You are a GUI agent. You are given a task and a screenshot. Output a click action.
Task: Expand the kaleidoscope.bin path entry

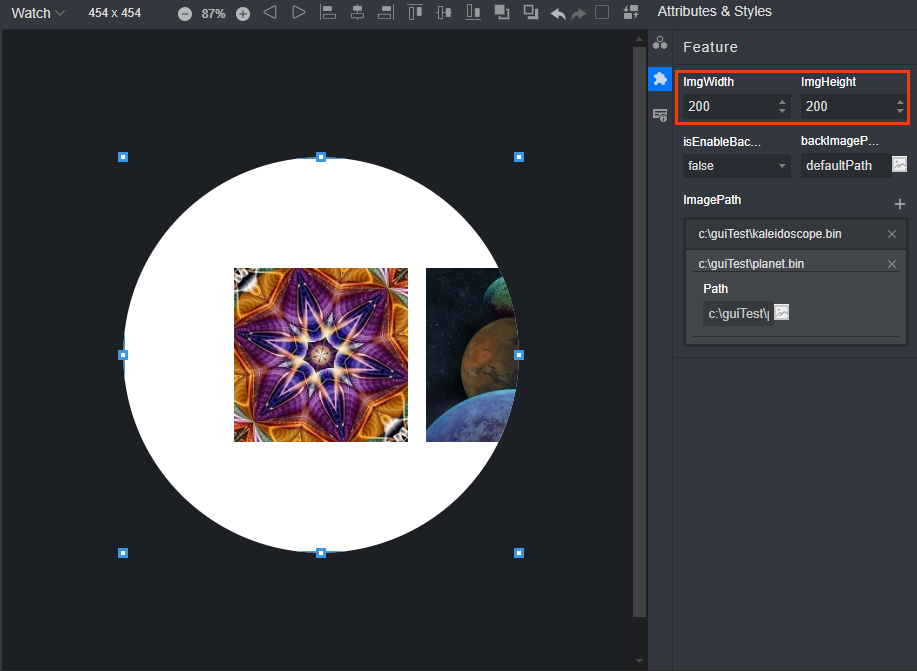[770, 234]
